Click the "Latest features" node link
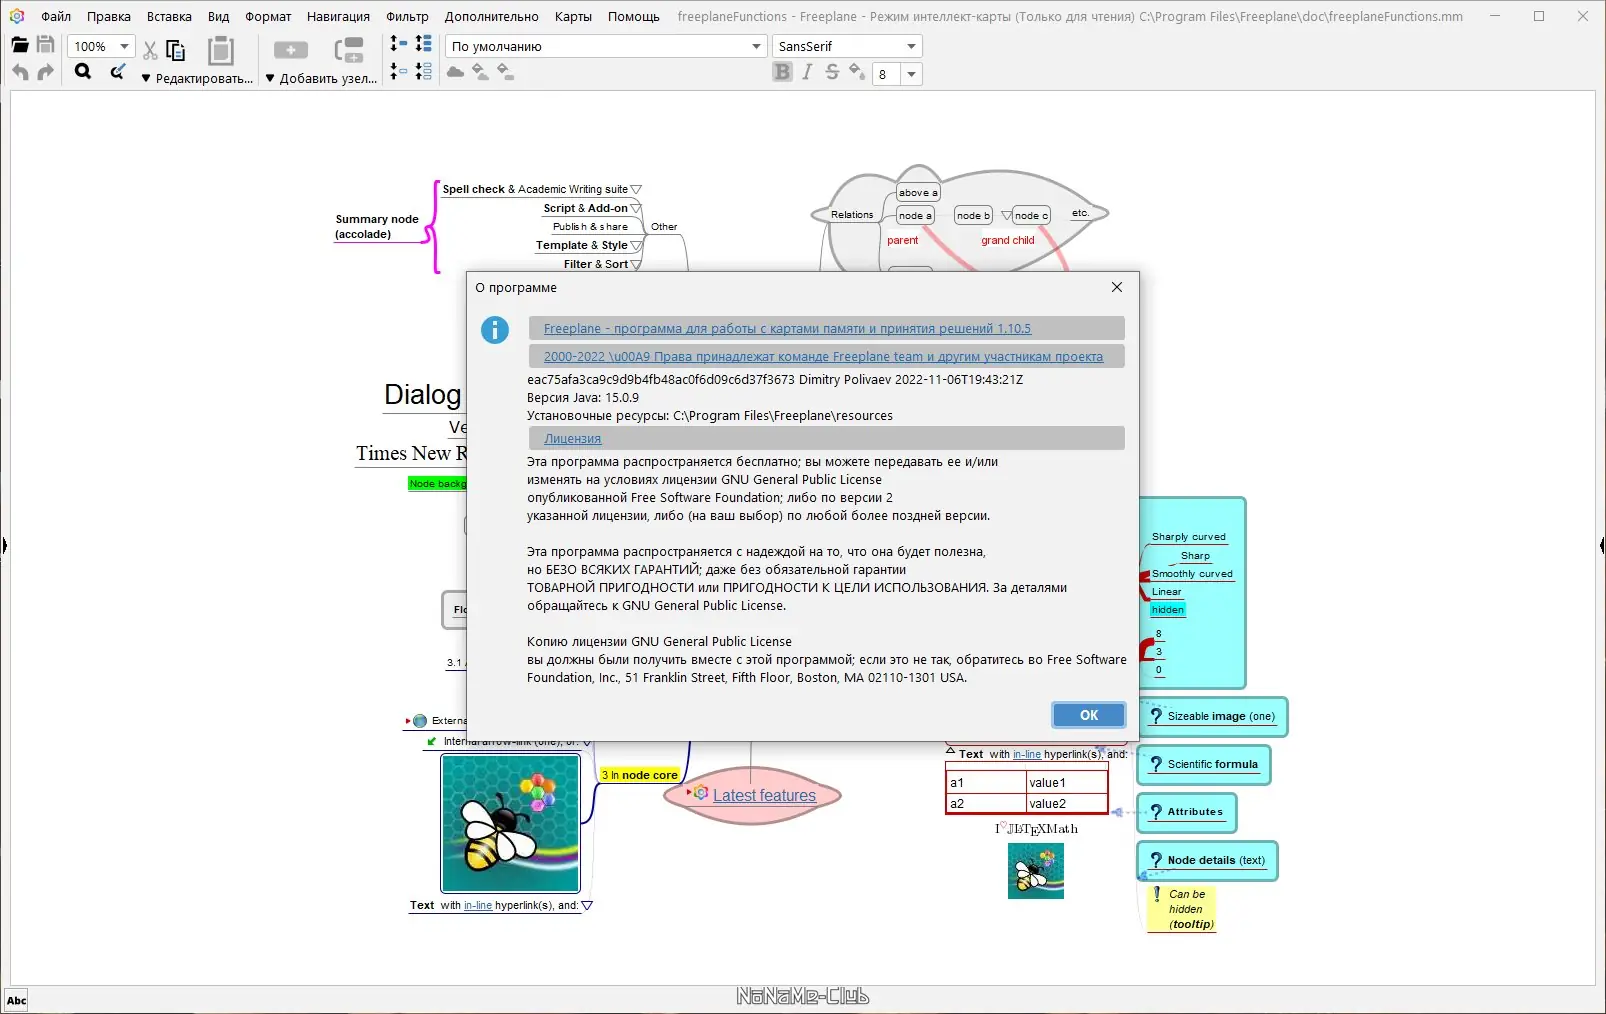The width and height of the screenshot is (1606, 1014). pyautogui.click(x=764, y=795)
